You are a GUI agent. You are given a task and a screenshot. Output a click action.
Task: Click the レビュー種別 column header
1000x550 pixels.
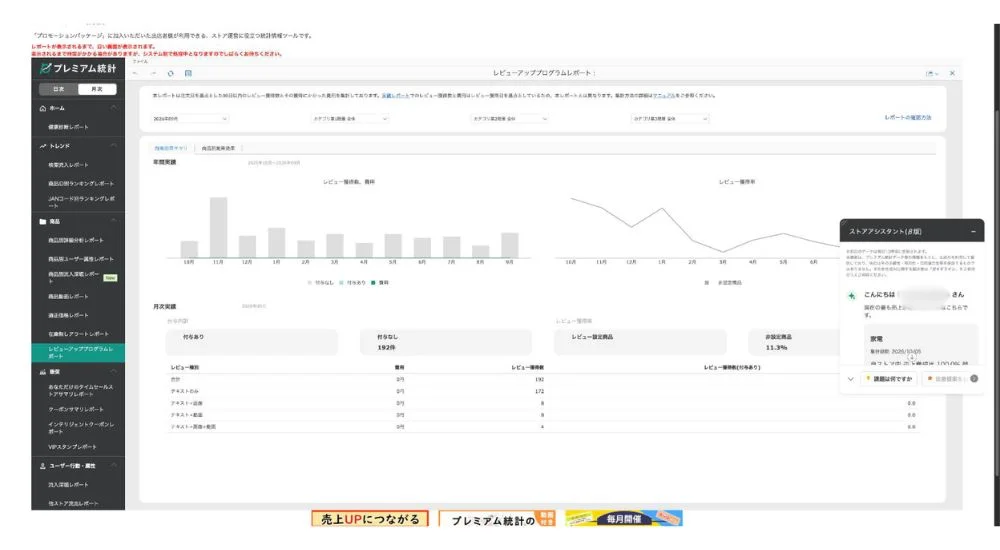pyautogui.click(x=185, y=368)
